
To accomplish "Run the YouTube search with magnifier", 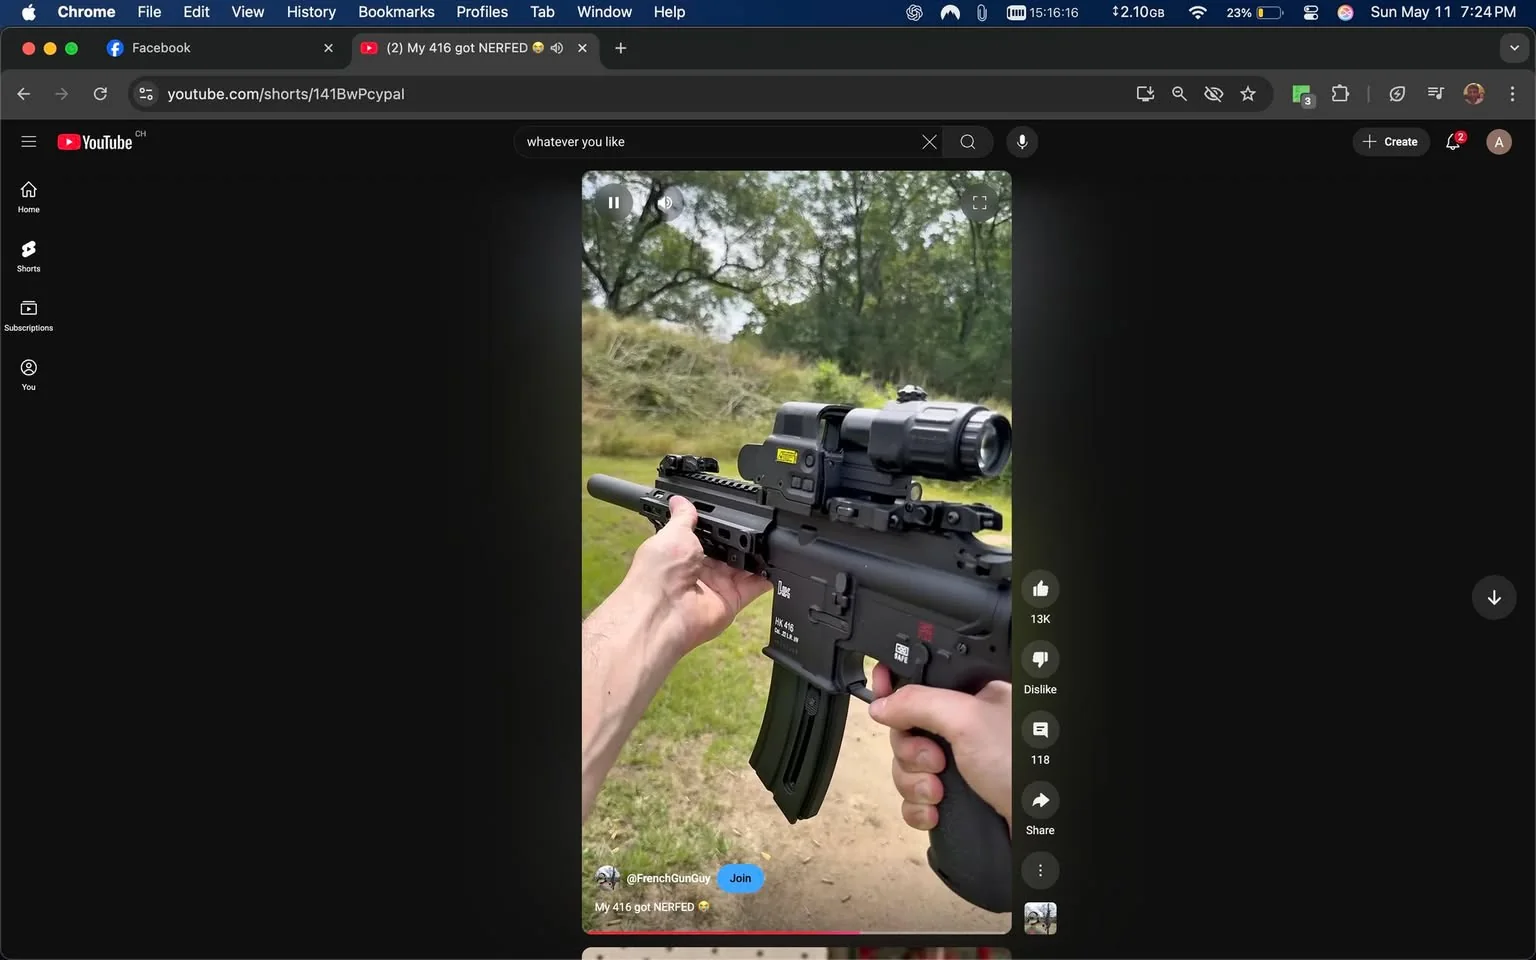I will [968, 142].
